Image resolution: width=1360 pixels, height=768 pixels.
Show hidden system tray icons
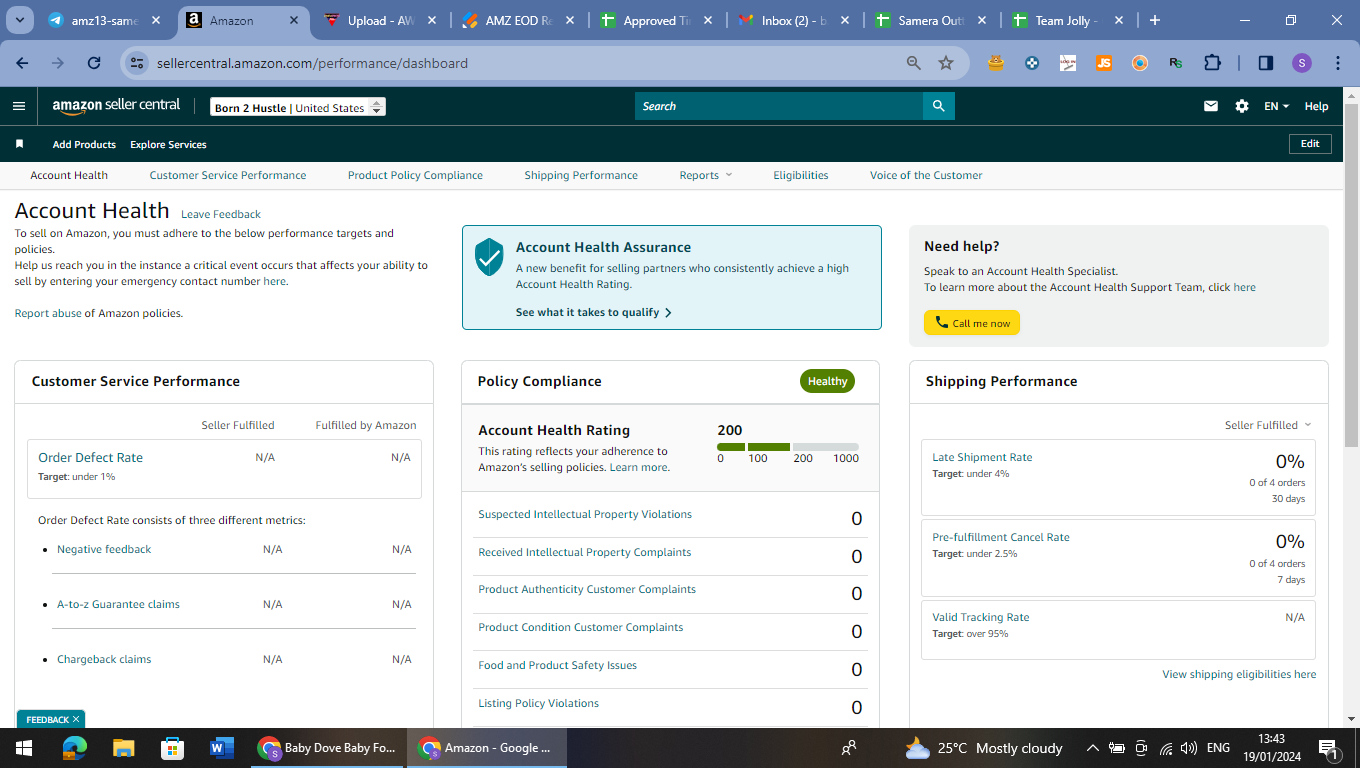1092,748
